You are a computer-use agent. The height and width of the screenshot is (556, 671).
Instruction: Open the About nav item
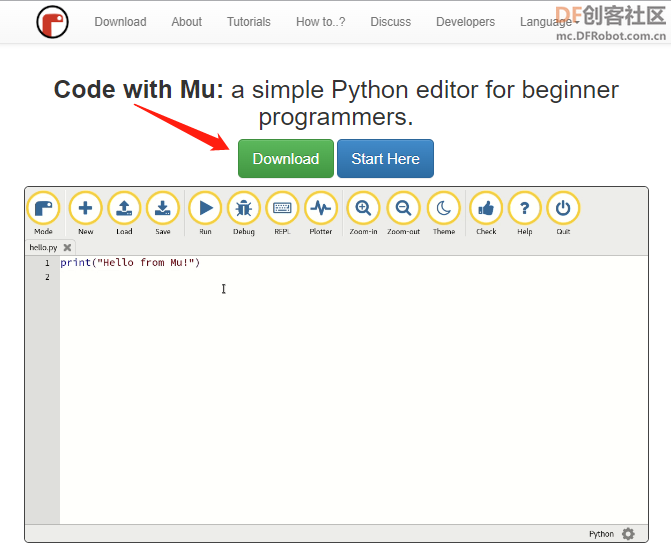tap(187, 22)
